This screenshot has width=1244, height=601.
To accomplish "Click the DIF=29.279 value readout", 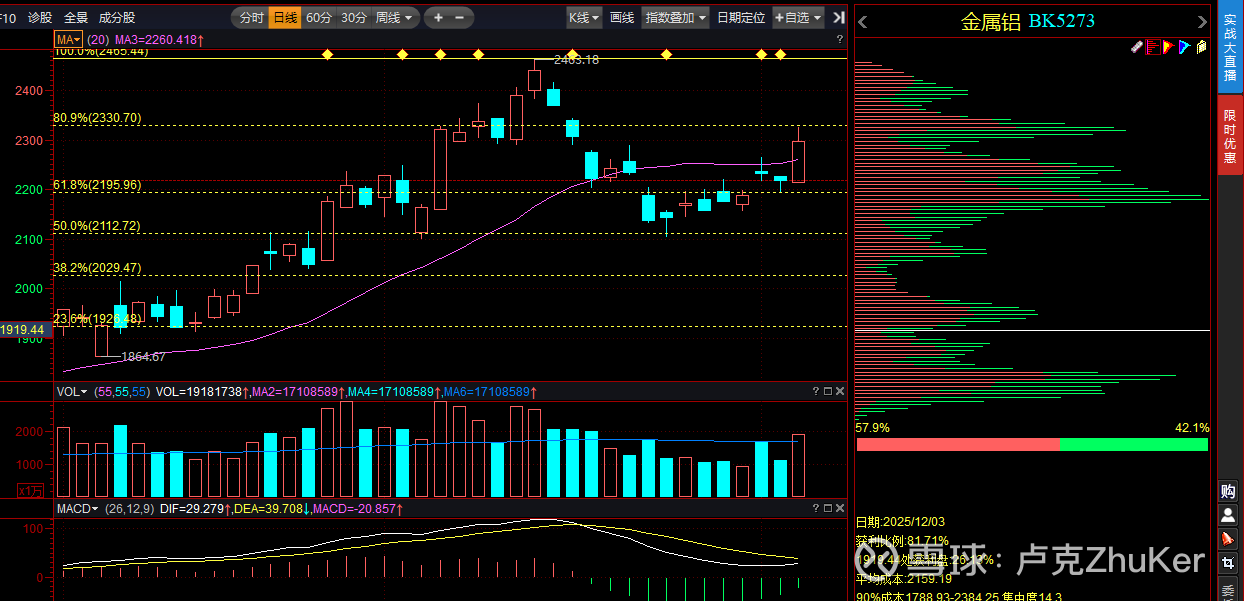I will [194, 509].
